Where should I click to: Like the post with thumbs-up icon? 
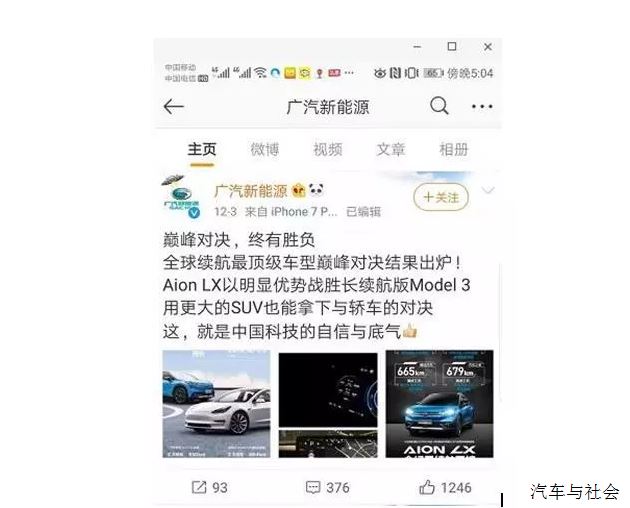coord(427,487)
